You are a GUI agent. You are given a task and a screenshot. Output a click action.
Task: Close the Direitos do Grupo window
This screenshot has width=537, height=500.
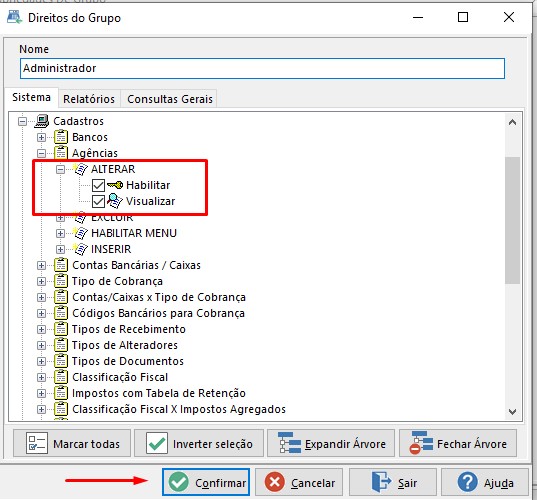click(509, 17)
